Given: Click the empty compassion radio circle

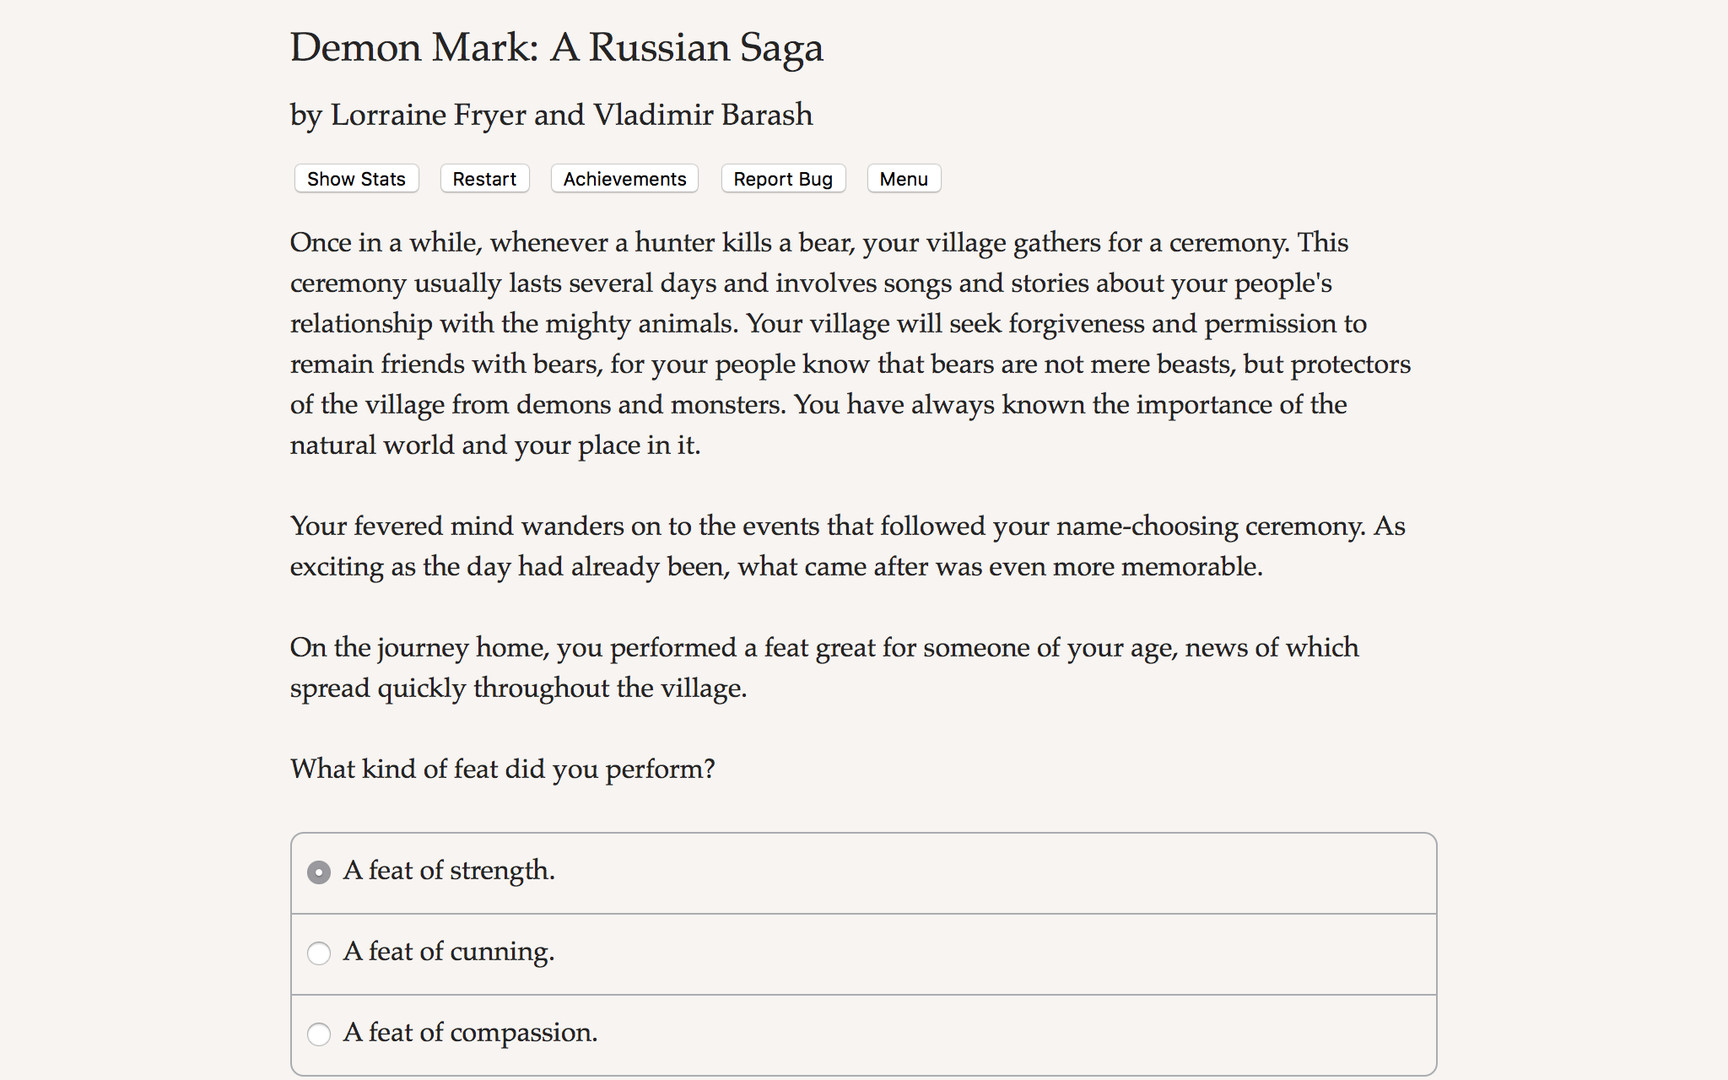Looking at the screenshot, I should 318,1034.
